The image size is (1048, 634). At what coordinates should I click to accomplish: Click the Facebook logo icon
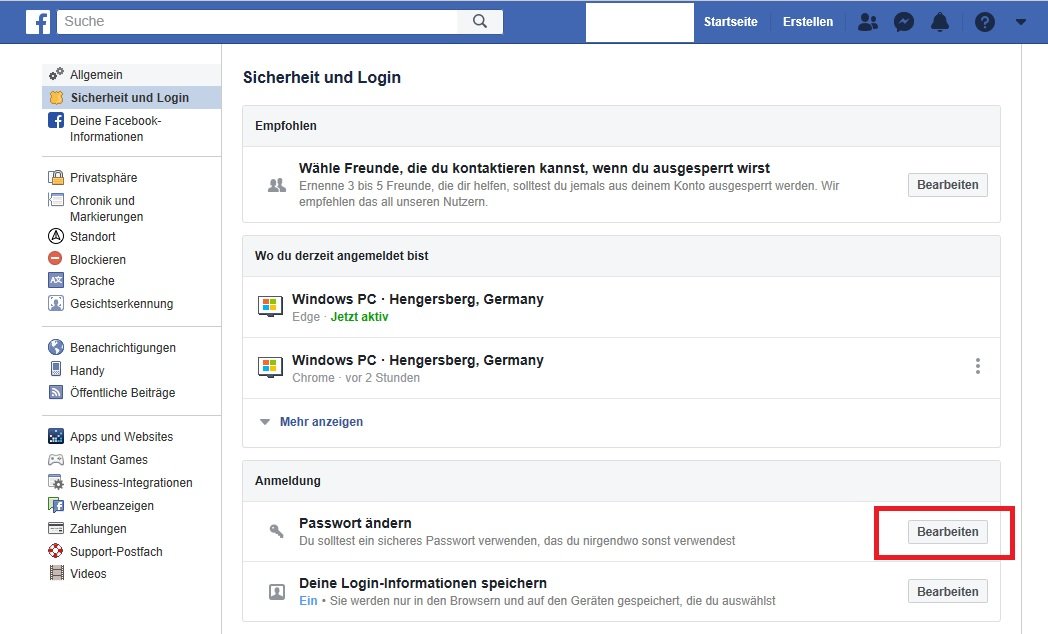pos(38,22)
